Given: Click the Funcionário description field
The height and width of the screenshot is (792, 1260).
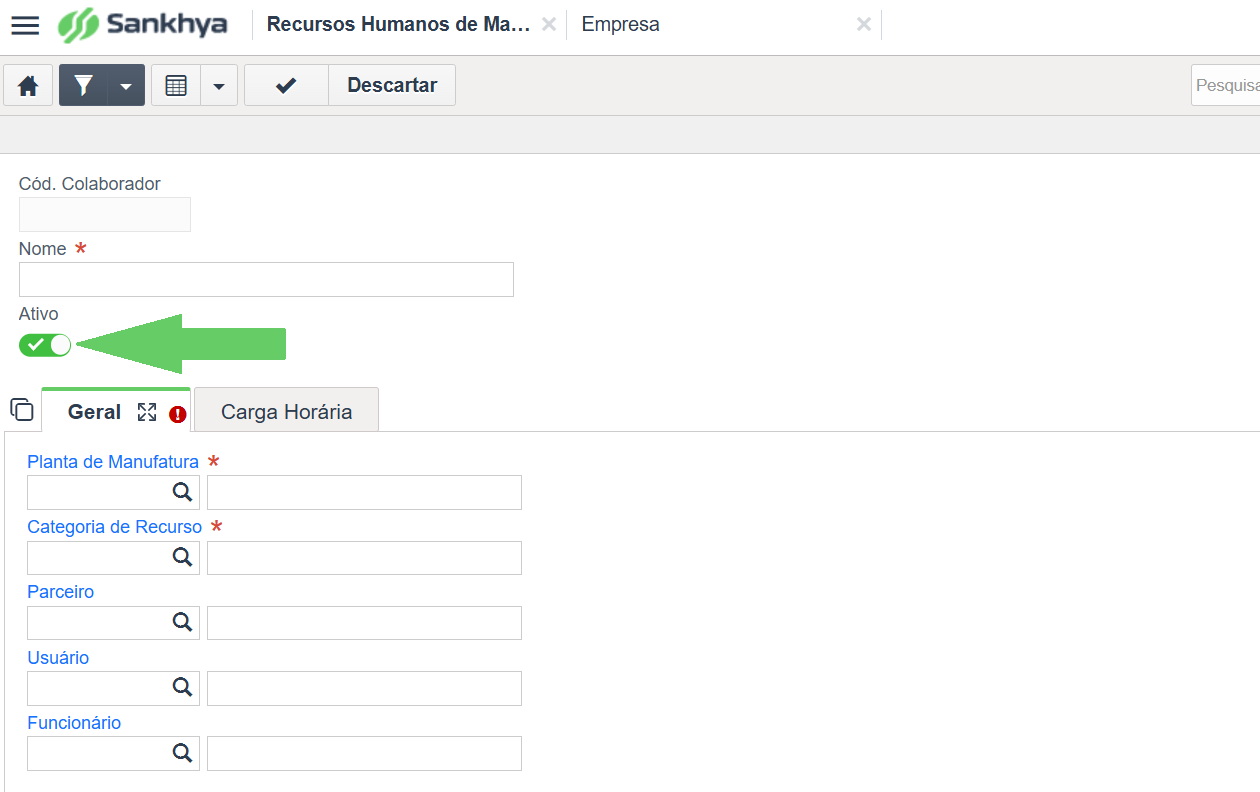Looking at the screenshot, I should (x=364, y=754).
